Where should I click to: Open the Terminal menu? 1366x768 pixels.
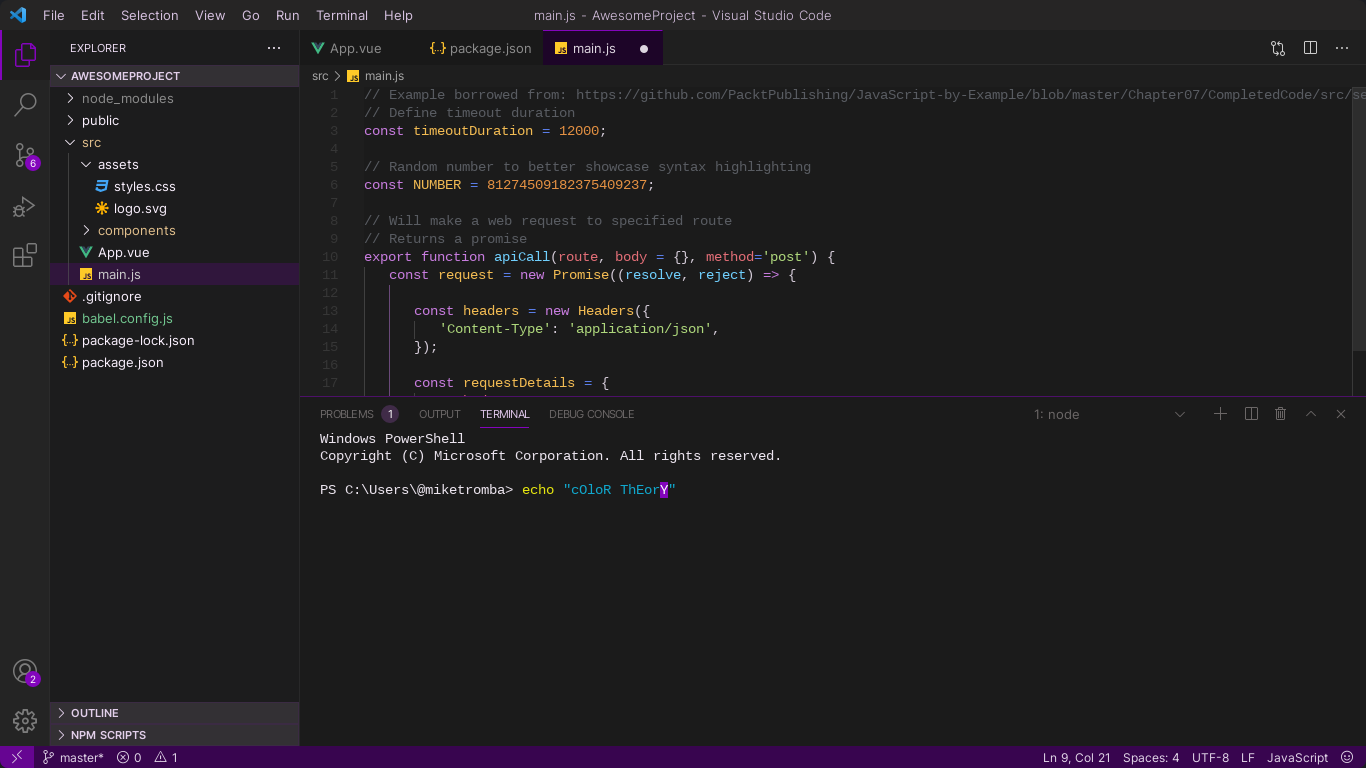click(x=341, y=15)
